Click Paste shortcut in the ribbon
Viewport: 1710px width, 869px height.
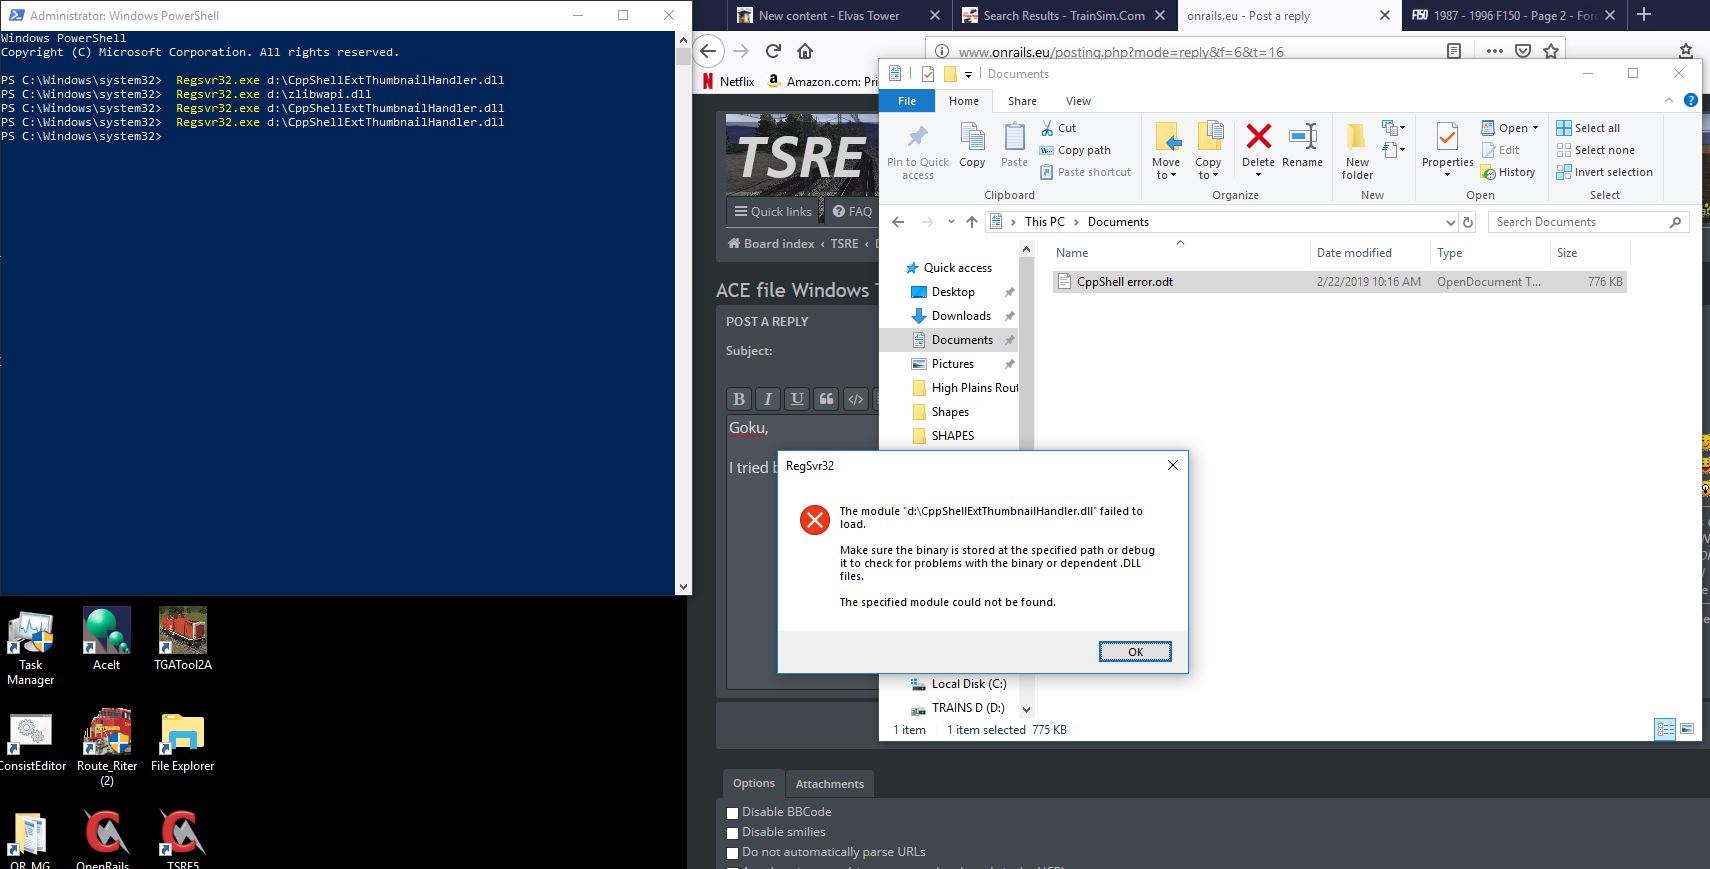coord(1085,172)
